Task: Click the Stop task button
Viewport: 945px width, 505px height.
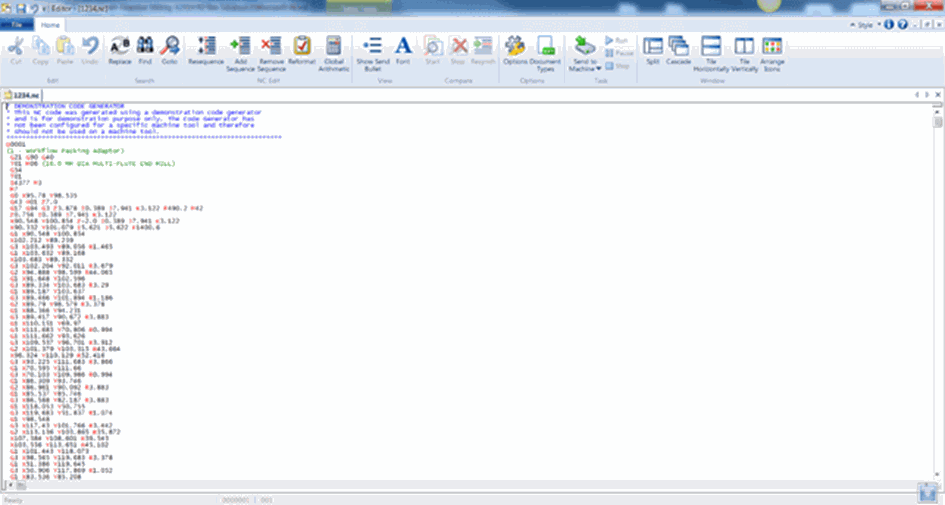Action: pyautogui.click(x=617, y=66)
